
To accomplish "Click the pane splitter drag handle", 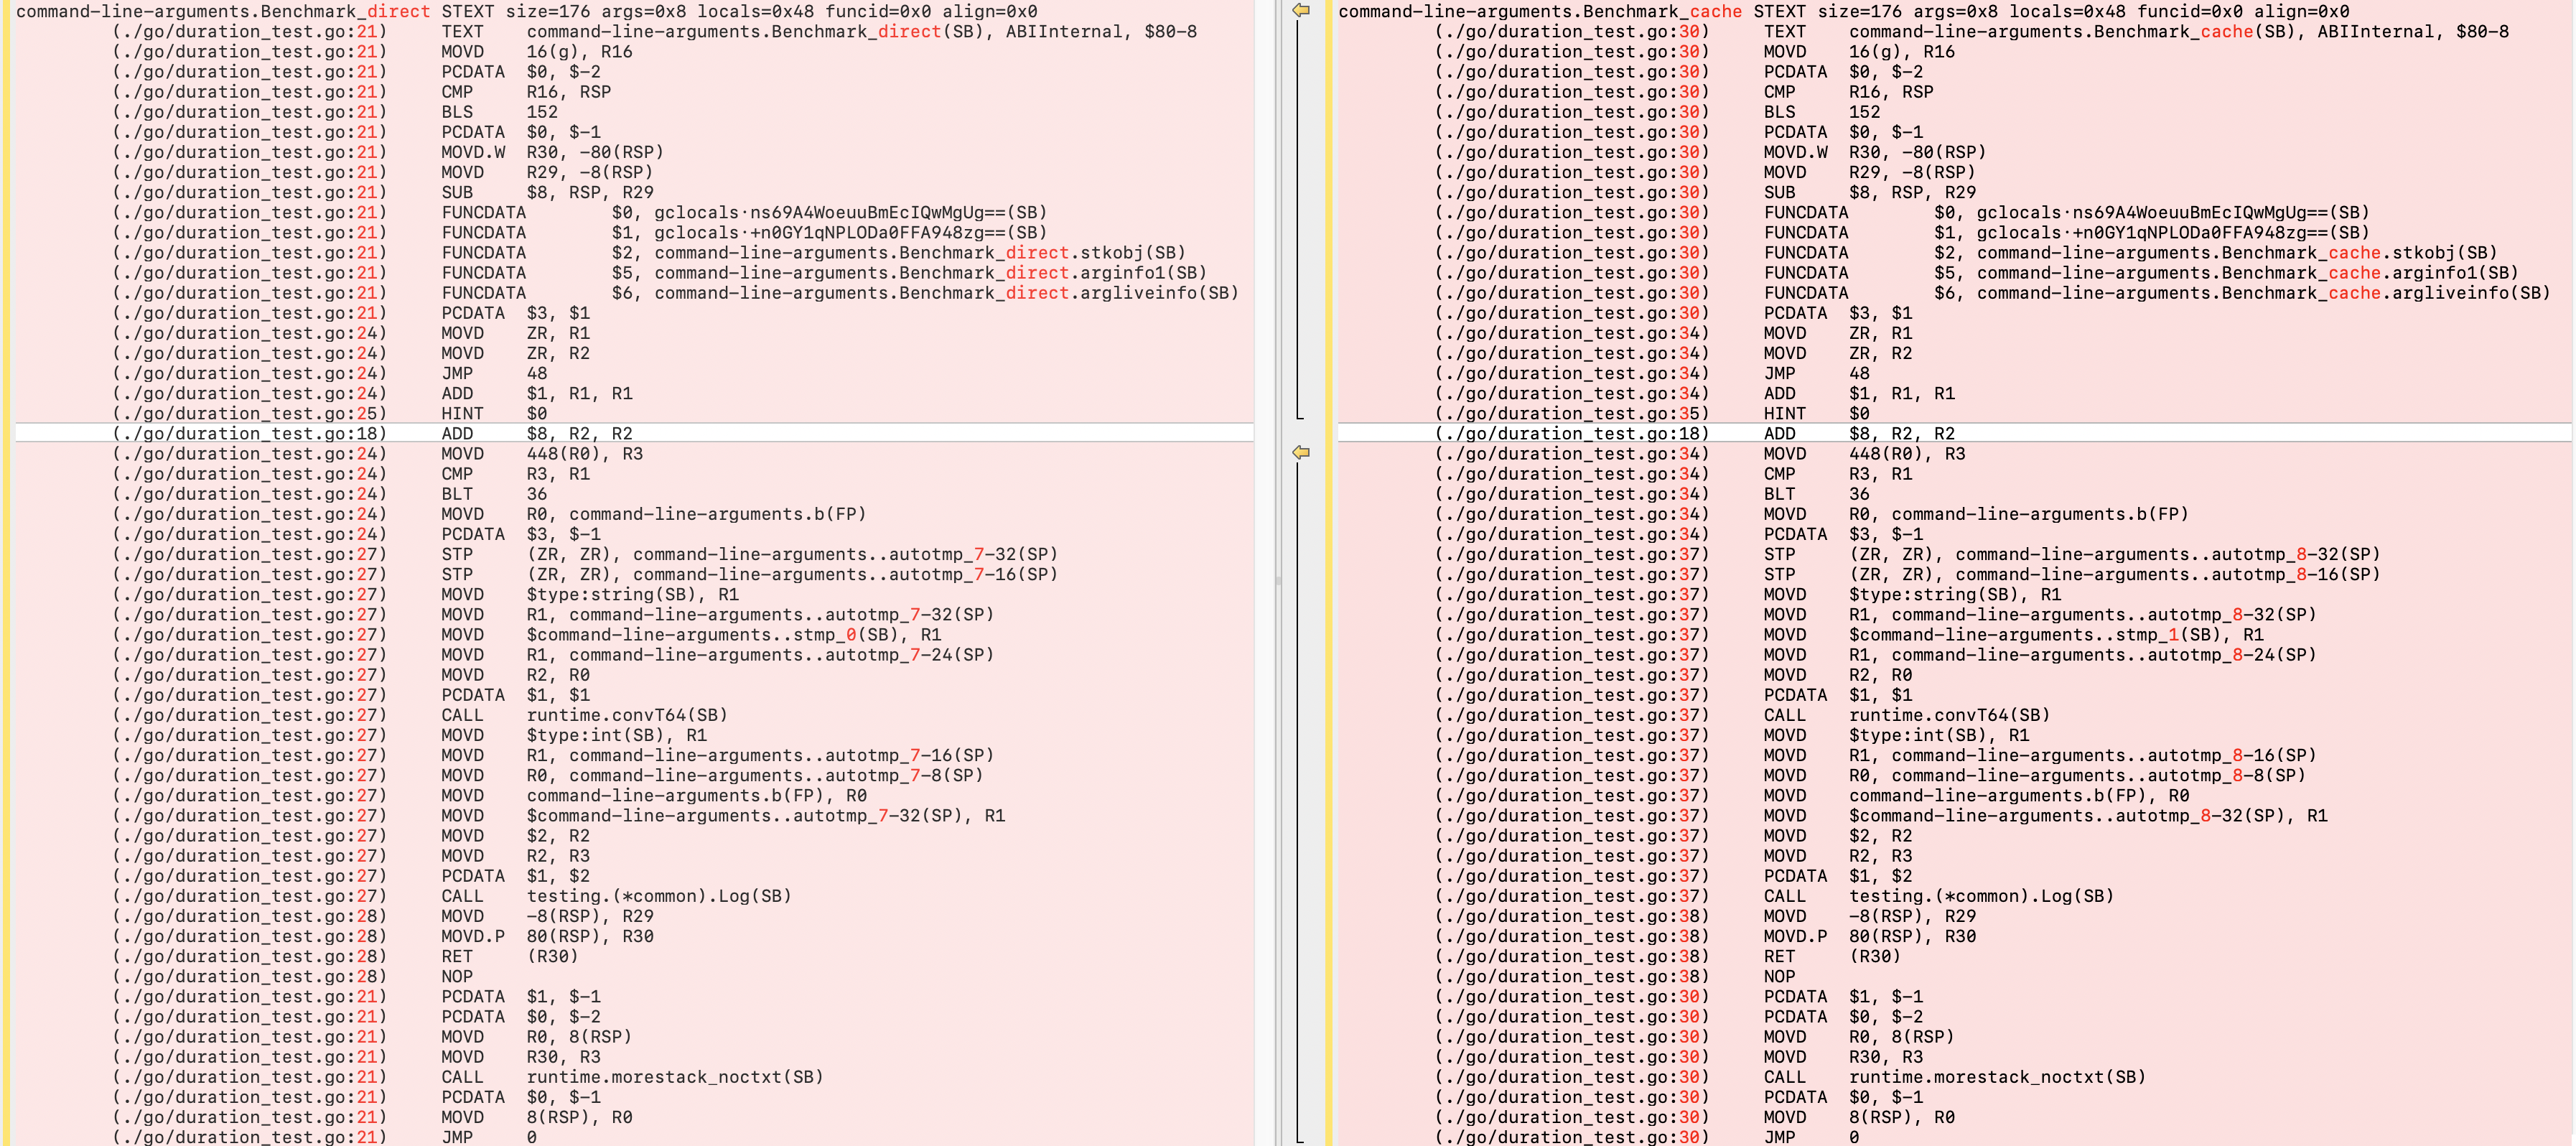I will point(1278,580).
